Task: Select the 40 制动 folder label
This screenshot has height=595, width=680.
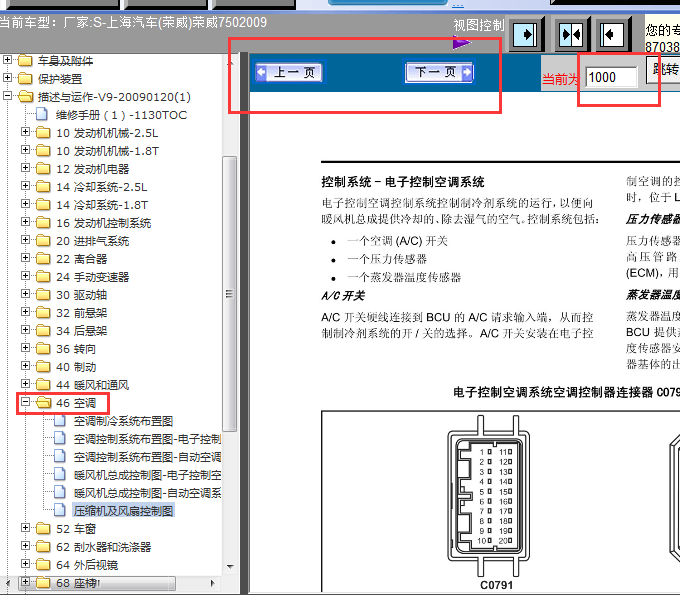Action: [76, 367]
